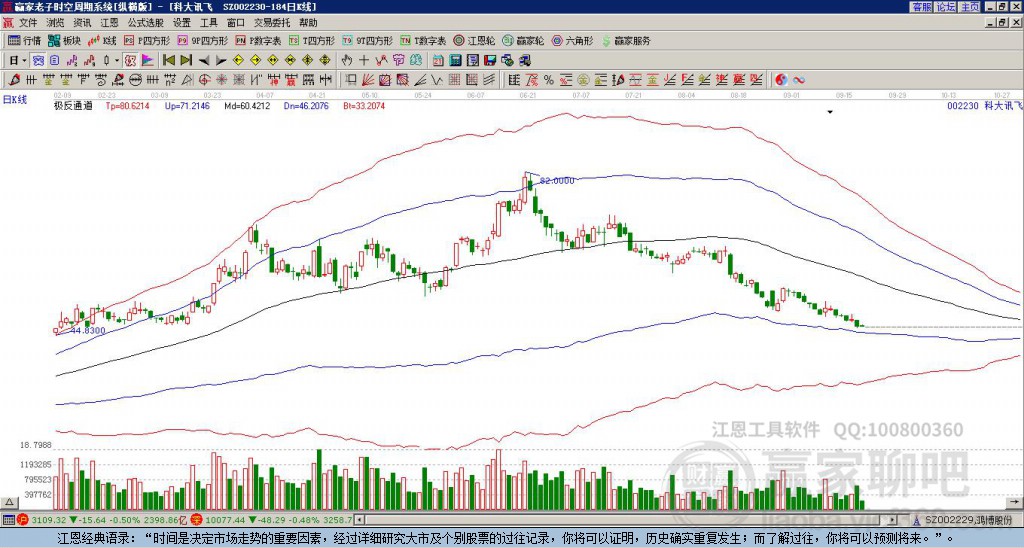This screenshot has width=1024, height=548.
Task: Click the Md=60.4212 value
Action: click(247, 105)
